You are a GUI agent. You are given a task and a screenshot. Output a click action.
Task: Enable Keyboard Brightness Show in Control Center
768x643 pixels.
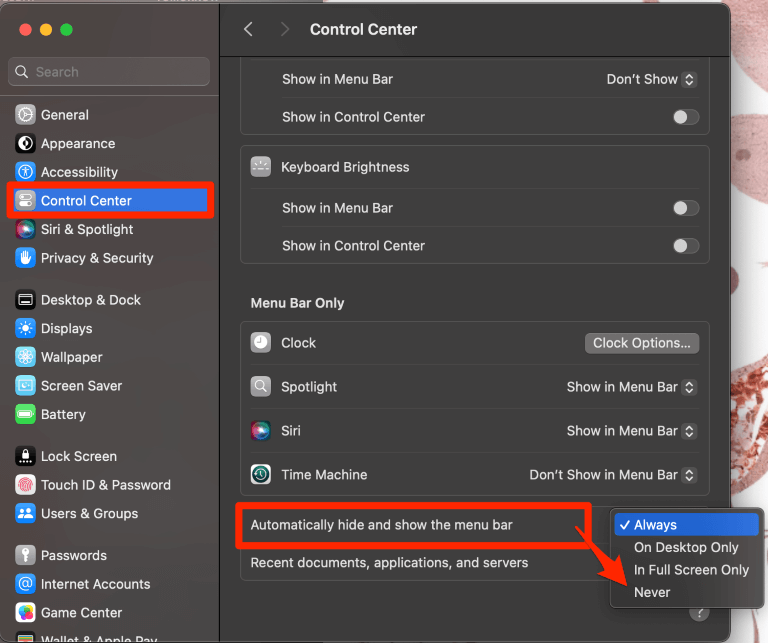[x=685, y=246]
